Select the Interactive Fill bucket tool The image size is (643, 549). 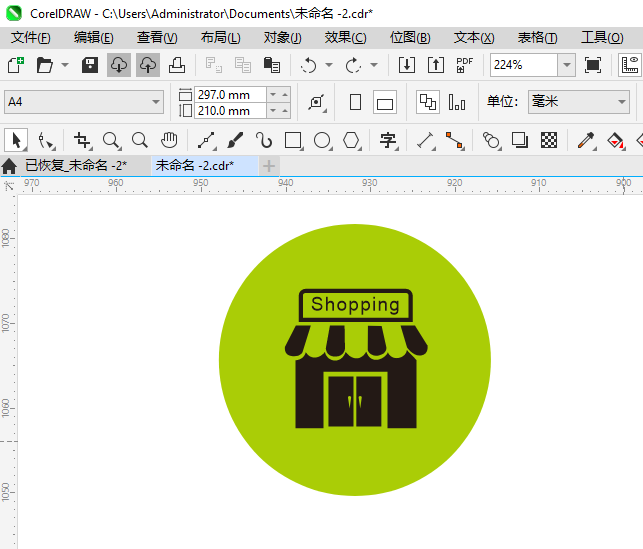(x=616, y=141)
